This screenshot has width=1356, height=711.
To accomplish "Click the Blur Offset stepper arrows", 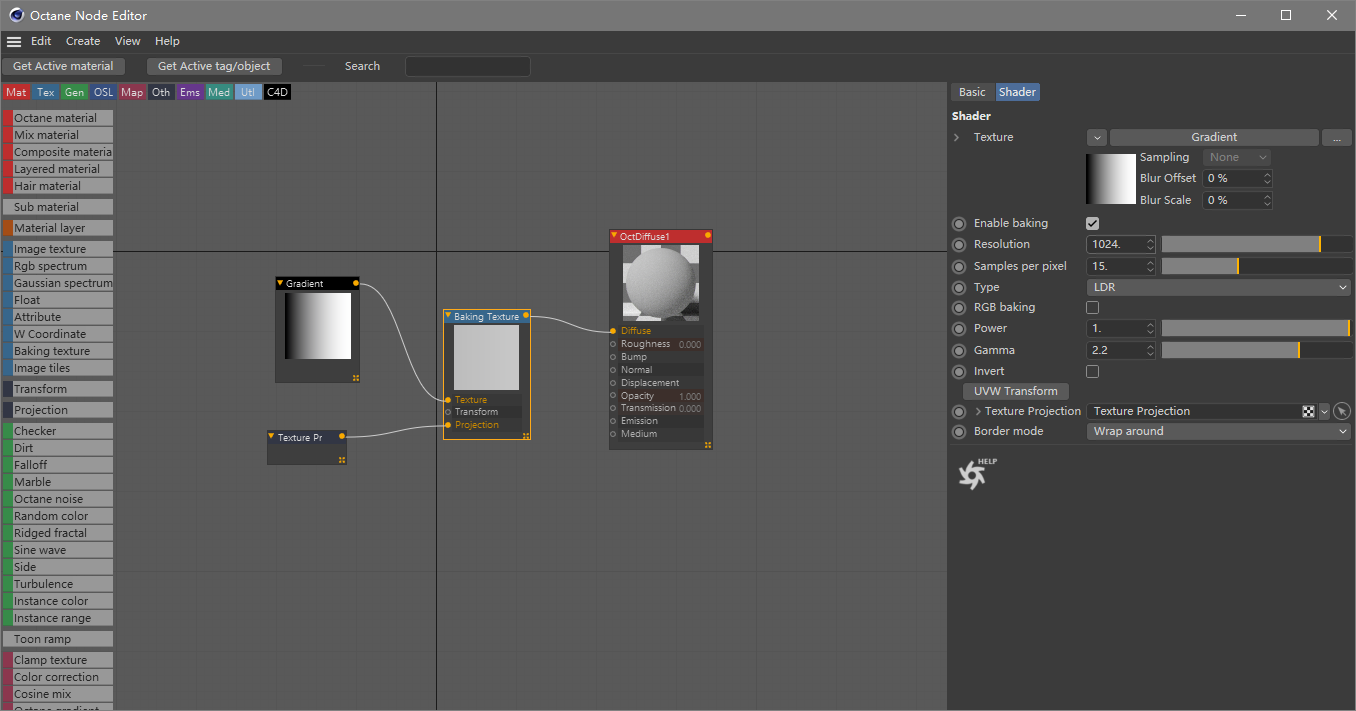I will tap(1267, 178).
